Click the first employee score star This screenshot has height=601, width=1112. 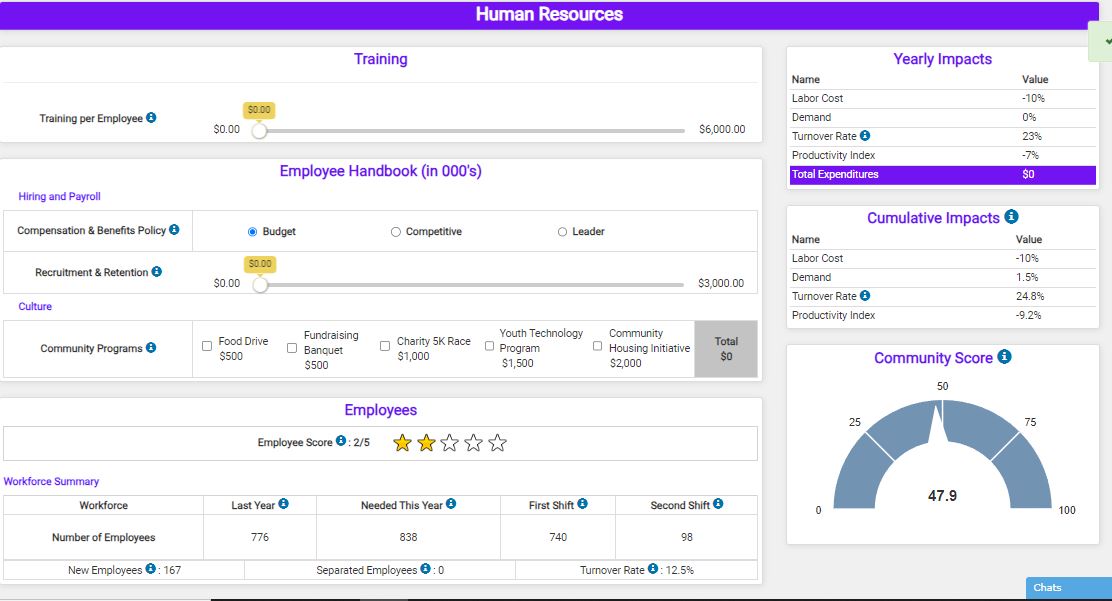(402, 443)
